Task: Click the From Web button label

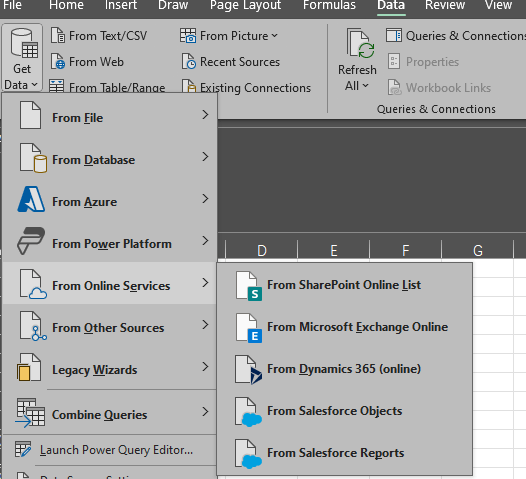Action: click(x=96, y=62)
